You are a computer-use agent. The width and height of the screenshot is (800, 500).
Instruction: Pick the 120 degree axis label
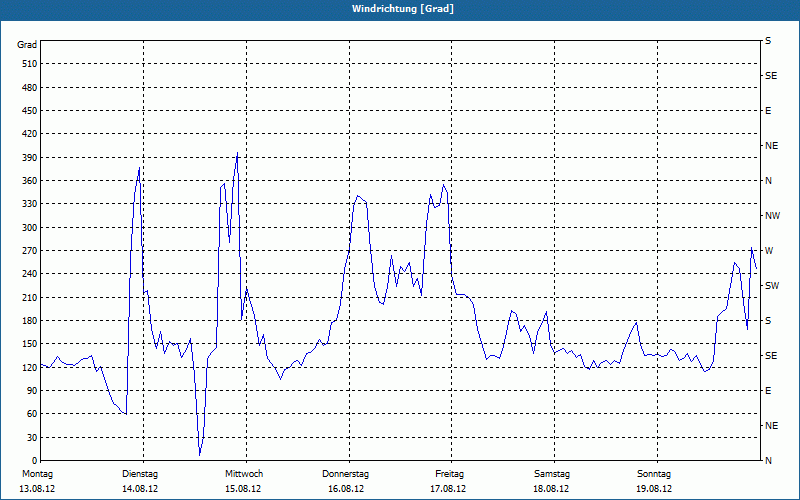tap(30, 367)
